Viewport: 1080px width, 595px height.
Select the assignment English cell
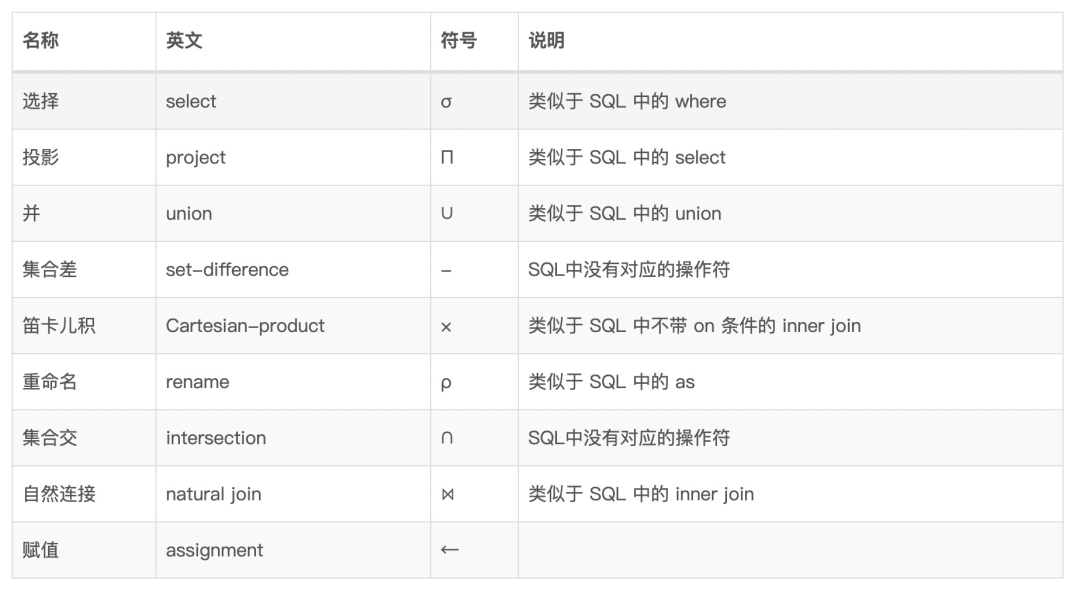point(214,550)
